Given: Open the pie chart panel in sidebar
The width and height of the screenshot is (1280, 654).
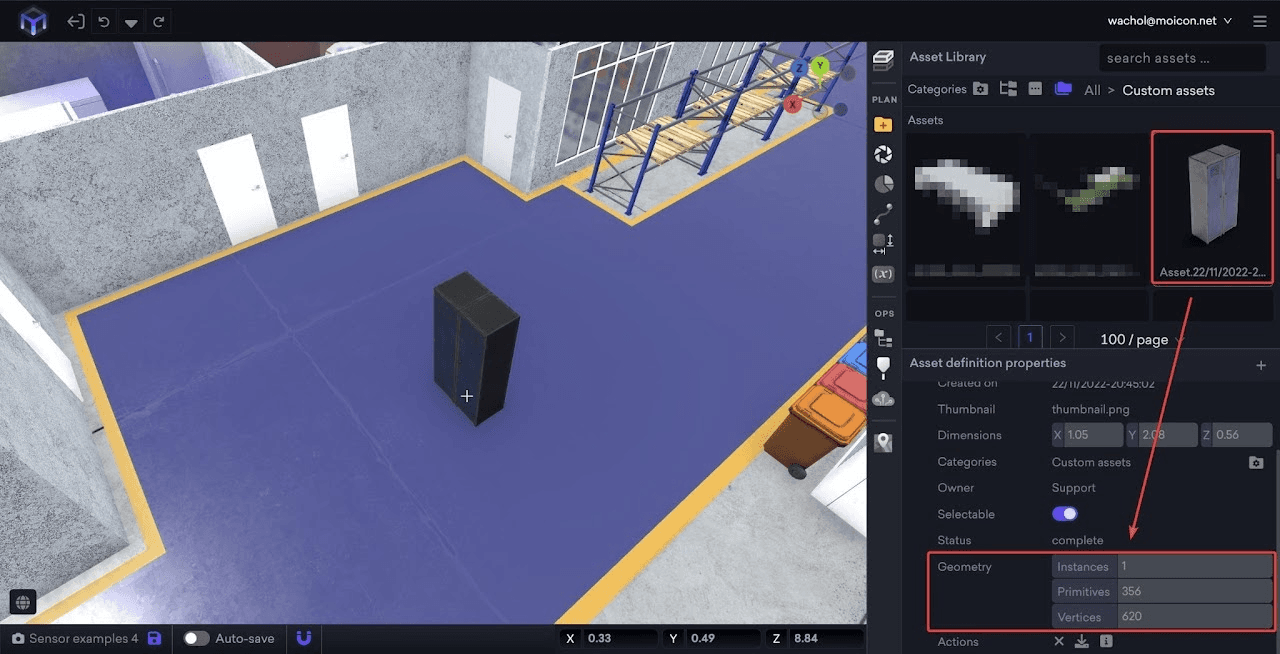Looking at the screenshot, I should (x=883, y=184).
